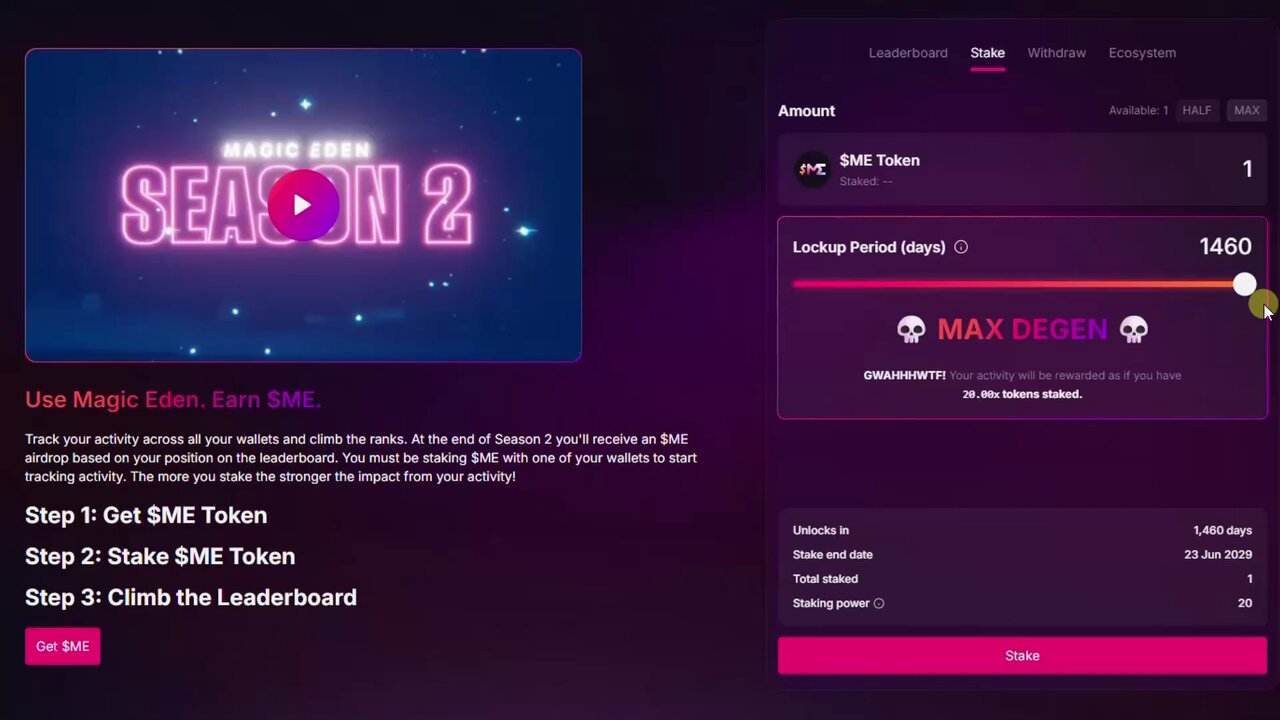Click the right skull icon
The image size is (1280, 720).
pyautogui.click(x=1134, y=329)
